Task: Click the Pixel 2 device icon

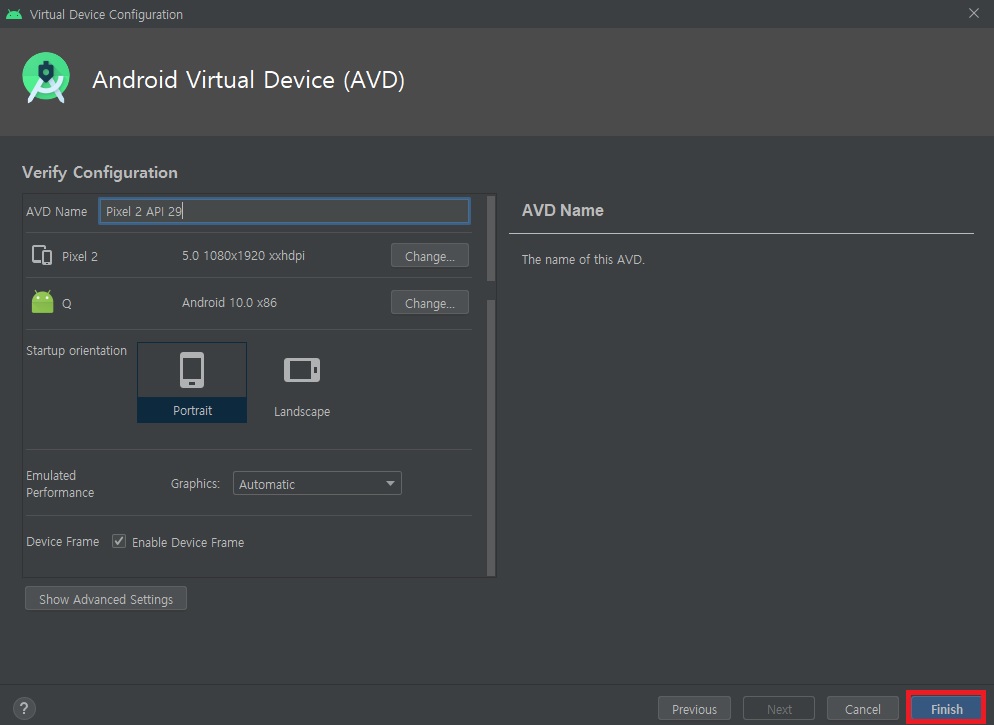Action: click(42, 255)
